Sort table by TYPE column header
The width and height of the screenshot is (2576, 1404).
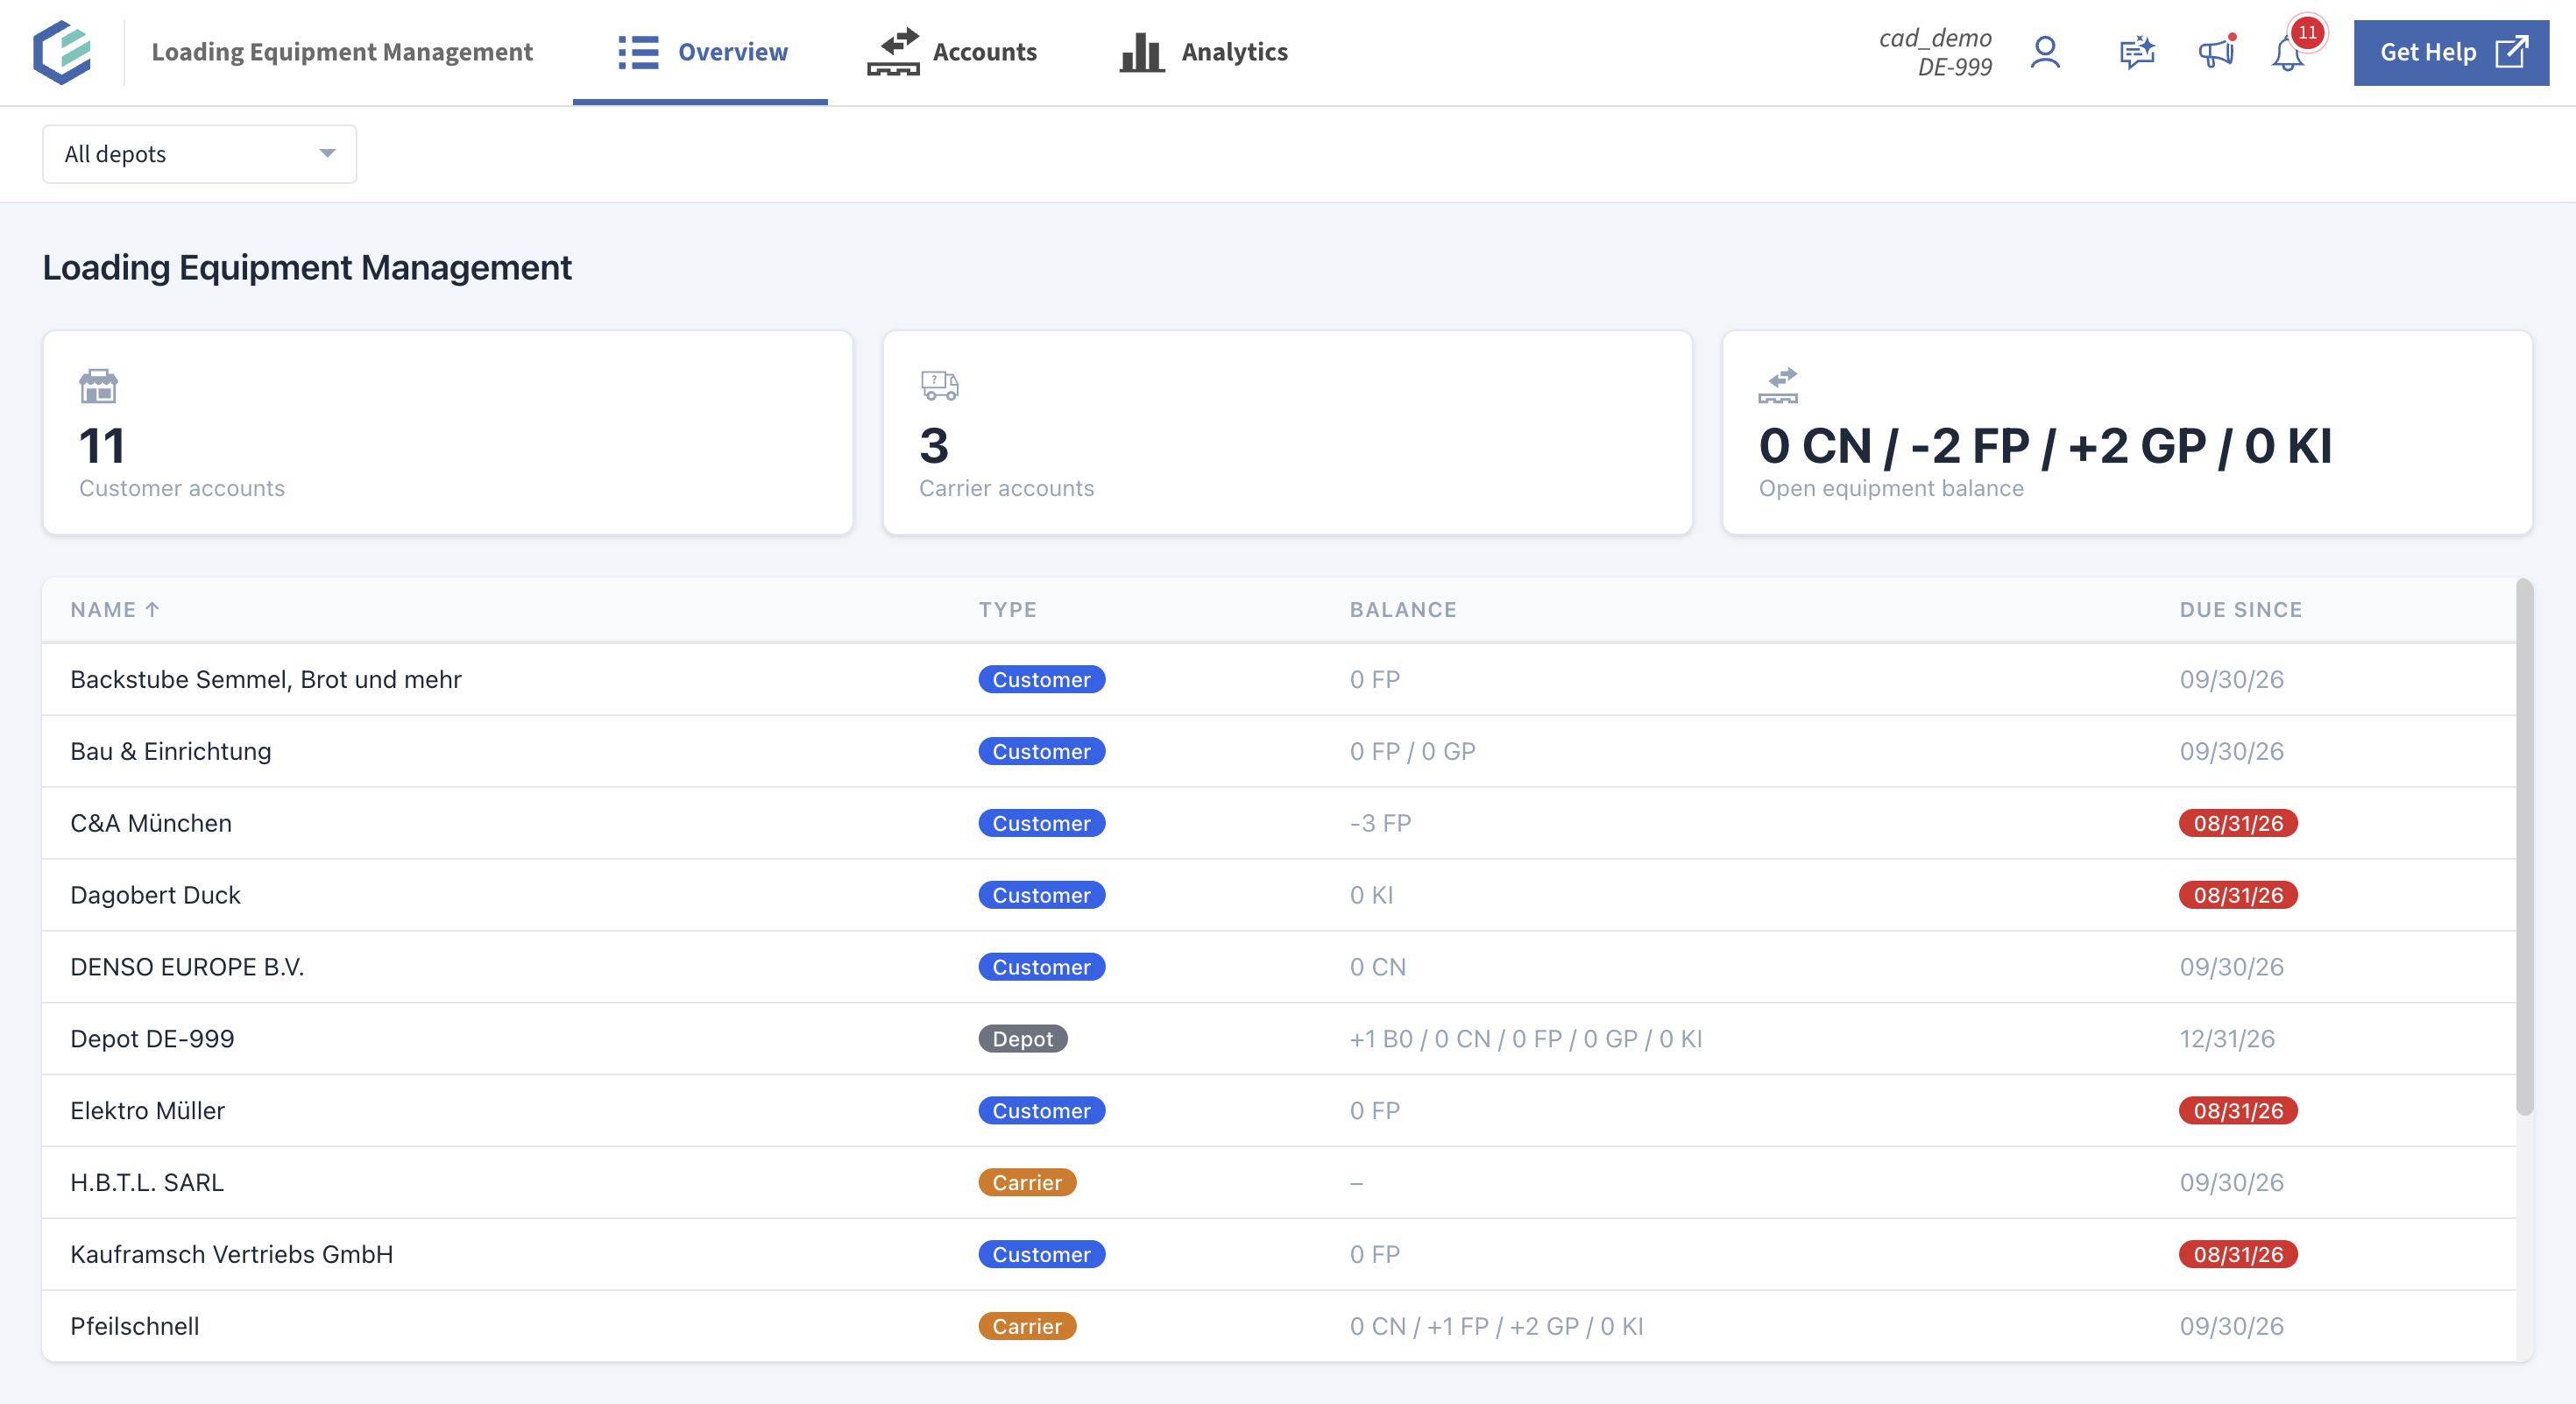pyautogui.click(x=1007, y=609)
